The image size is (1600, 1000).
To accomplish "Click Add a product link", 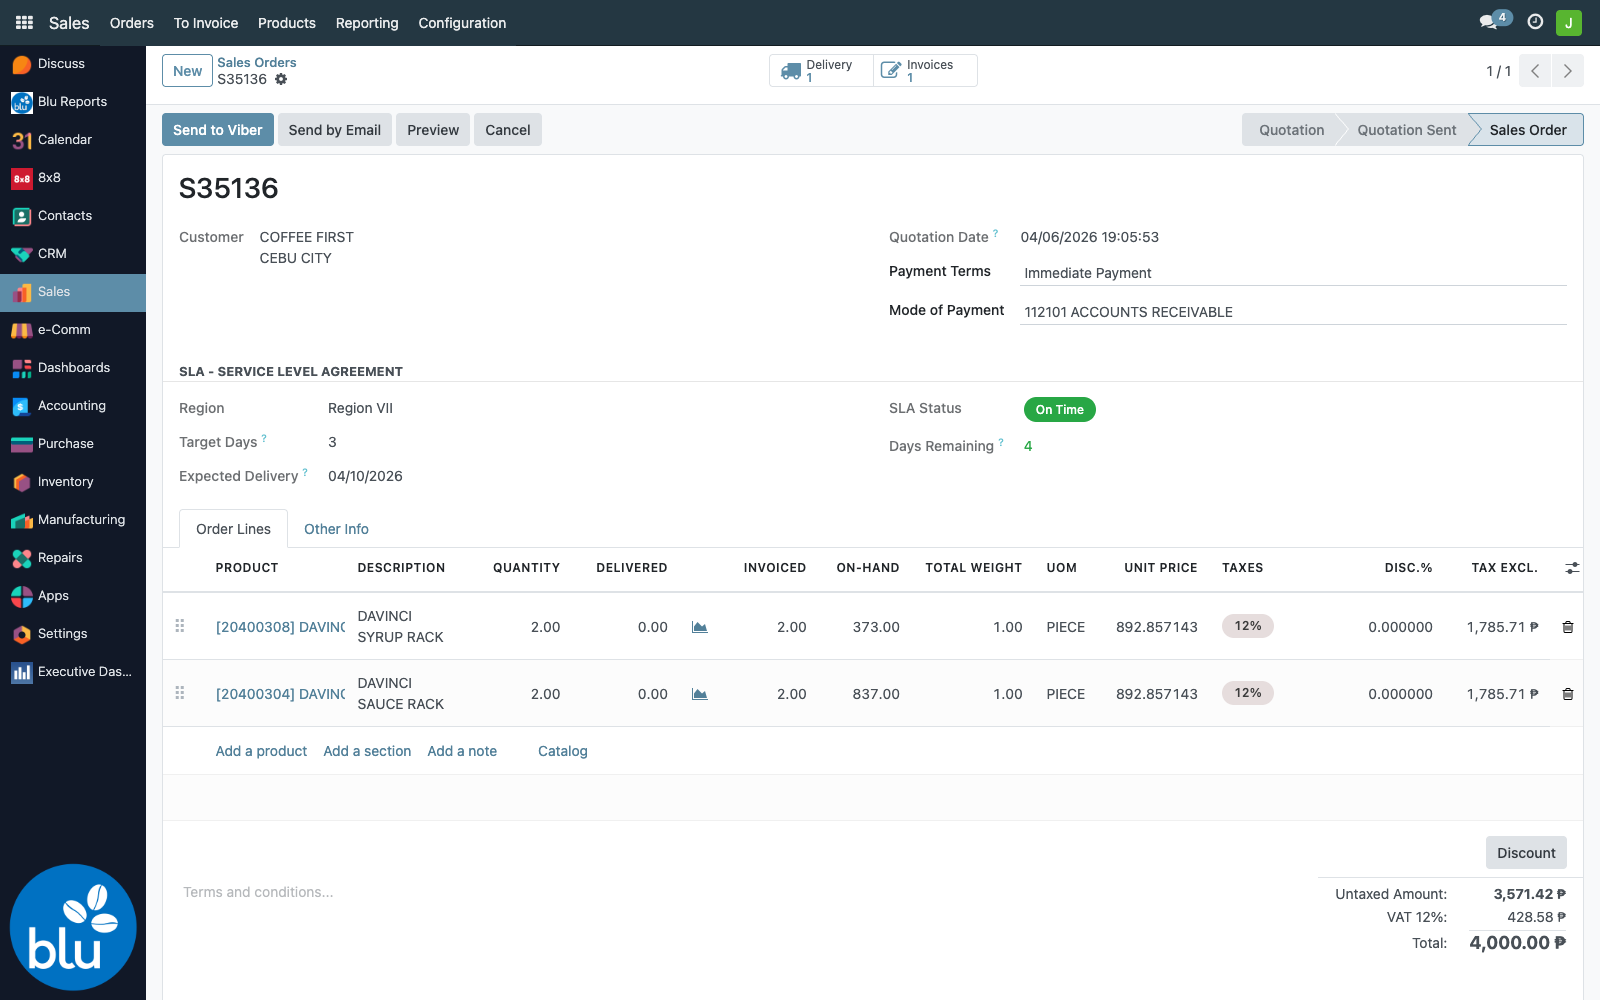I will [261, 751].
